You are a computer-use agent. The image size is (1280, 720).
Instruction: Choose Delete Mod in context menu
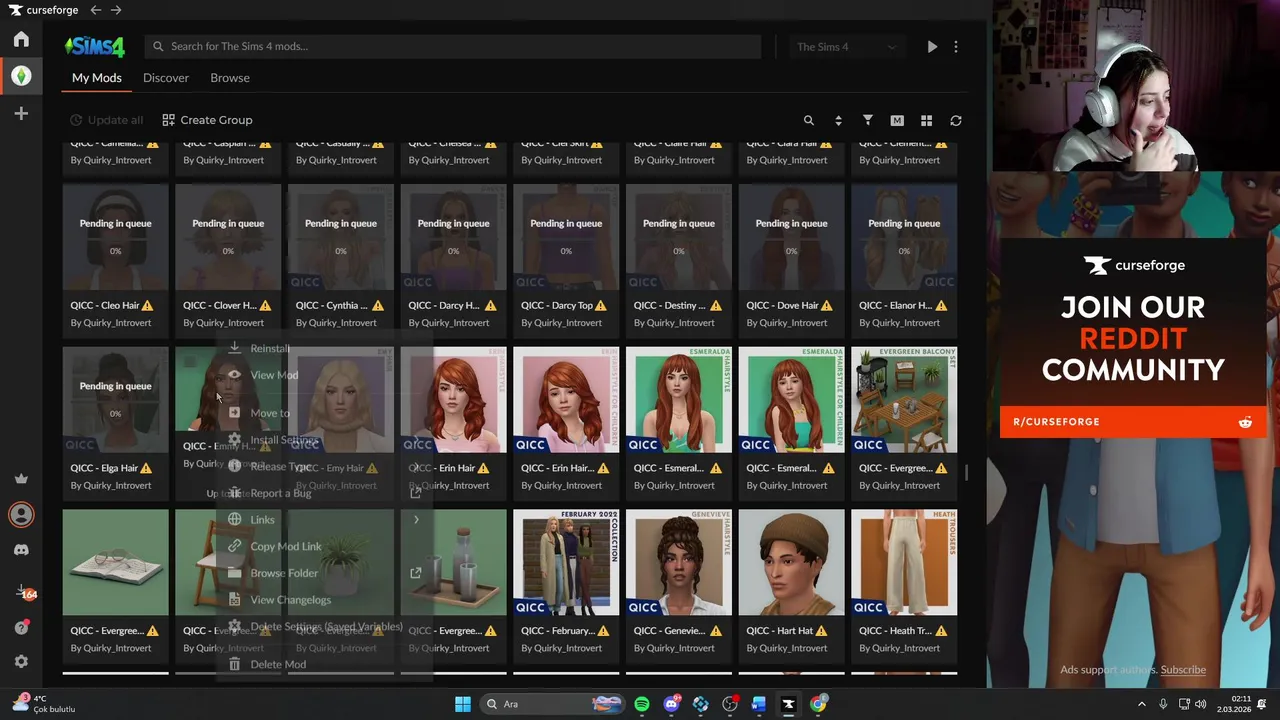pos(278,664)
